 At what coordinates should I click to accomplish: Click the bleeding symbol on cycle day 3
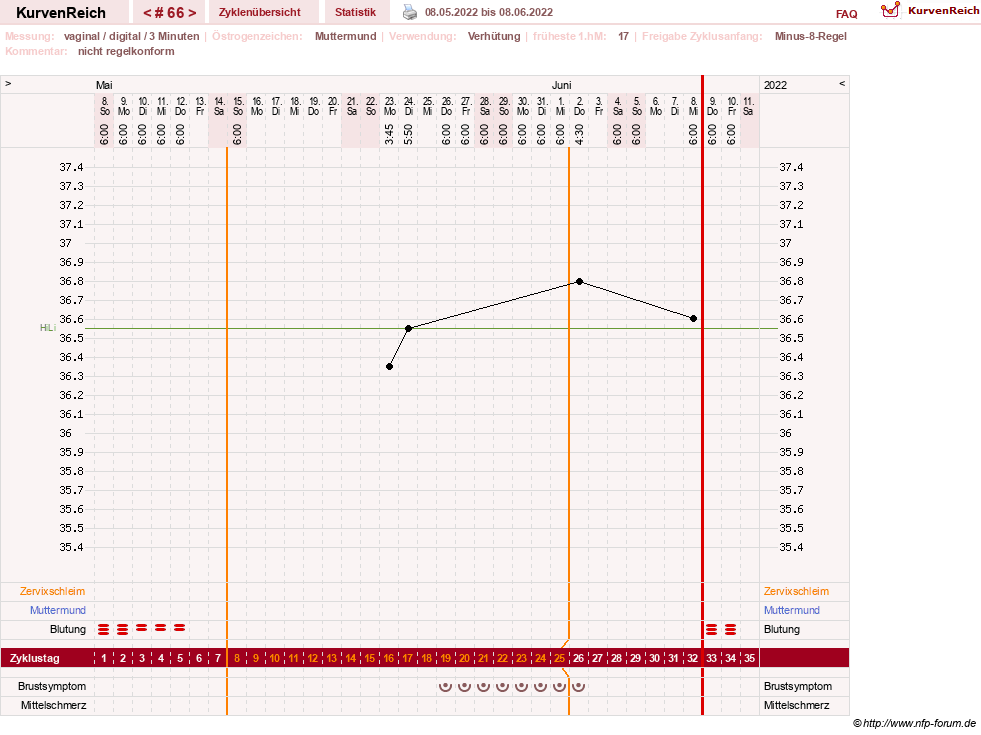[x=142, y=627]
